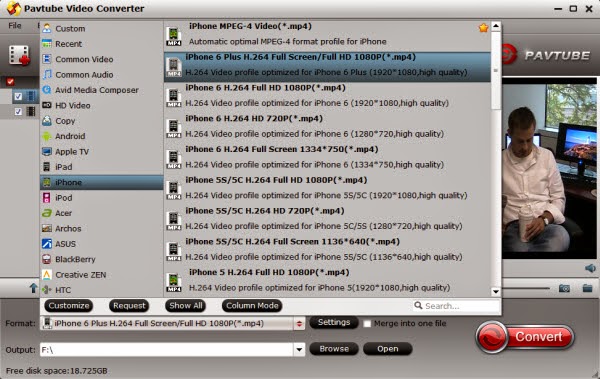This screenshot has width=600, height=379.
Task: Open the File menu
Action: click(15, 26)
